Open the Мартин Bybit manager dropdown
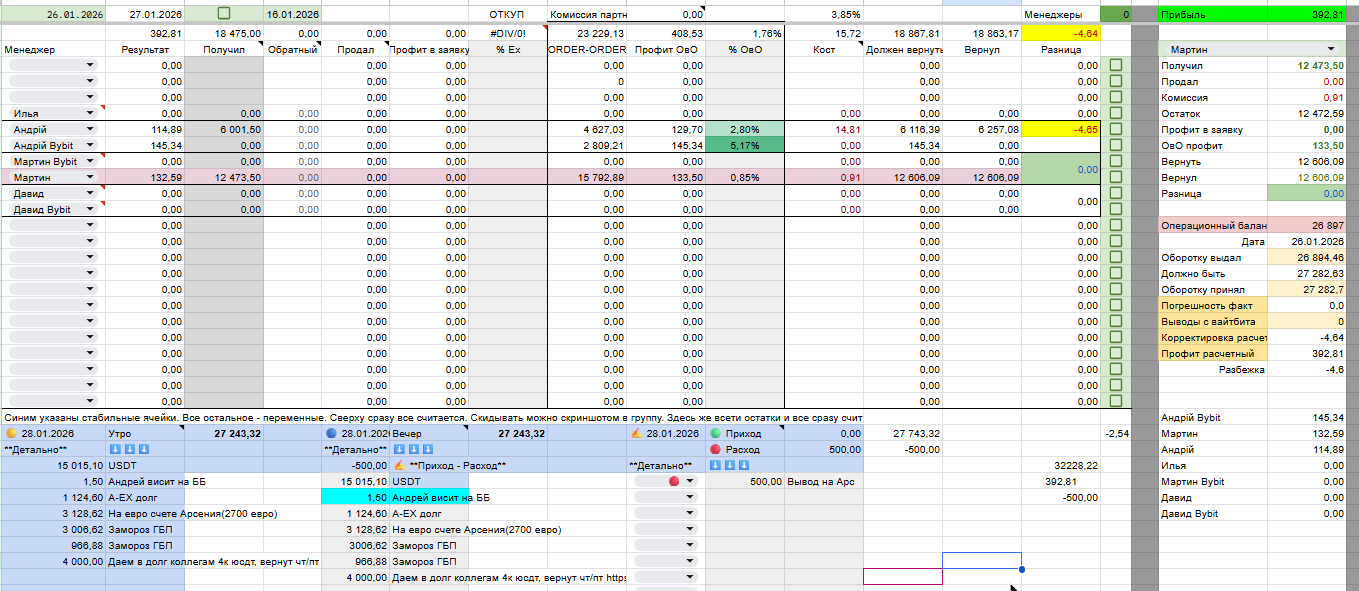This screenshot has width=1359, height=591. [x=90, y=162]
